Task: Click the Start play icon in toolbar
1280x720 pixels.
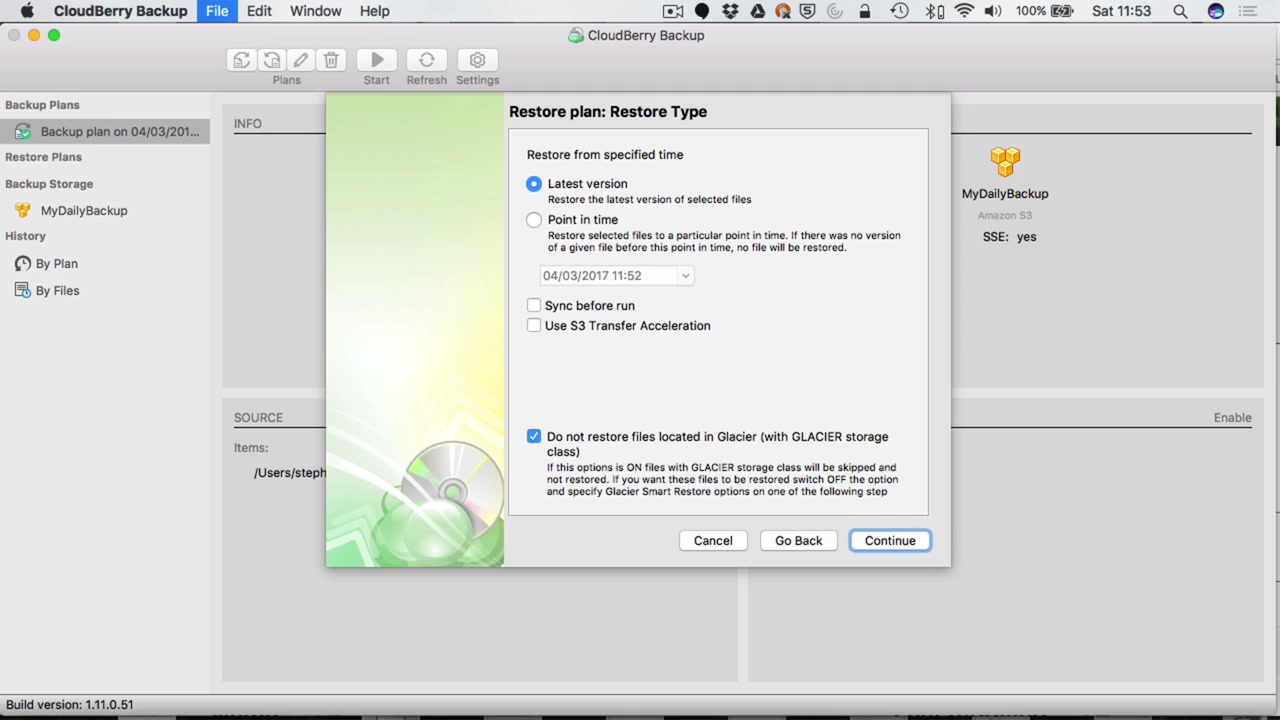Action: pos(377,60)
